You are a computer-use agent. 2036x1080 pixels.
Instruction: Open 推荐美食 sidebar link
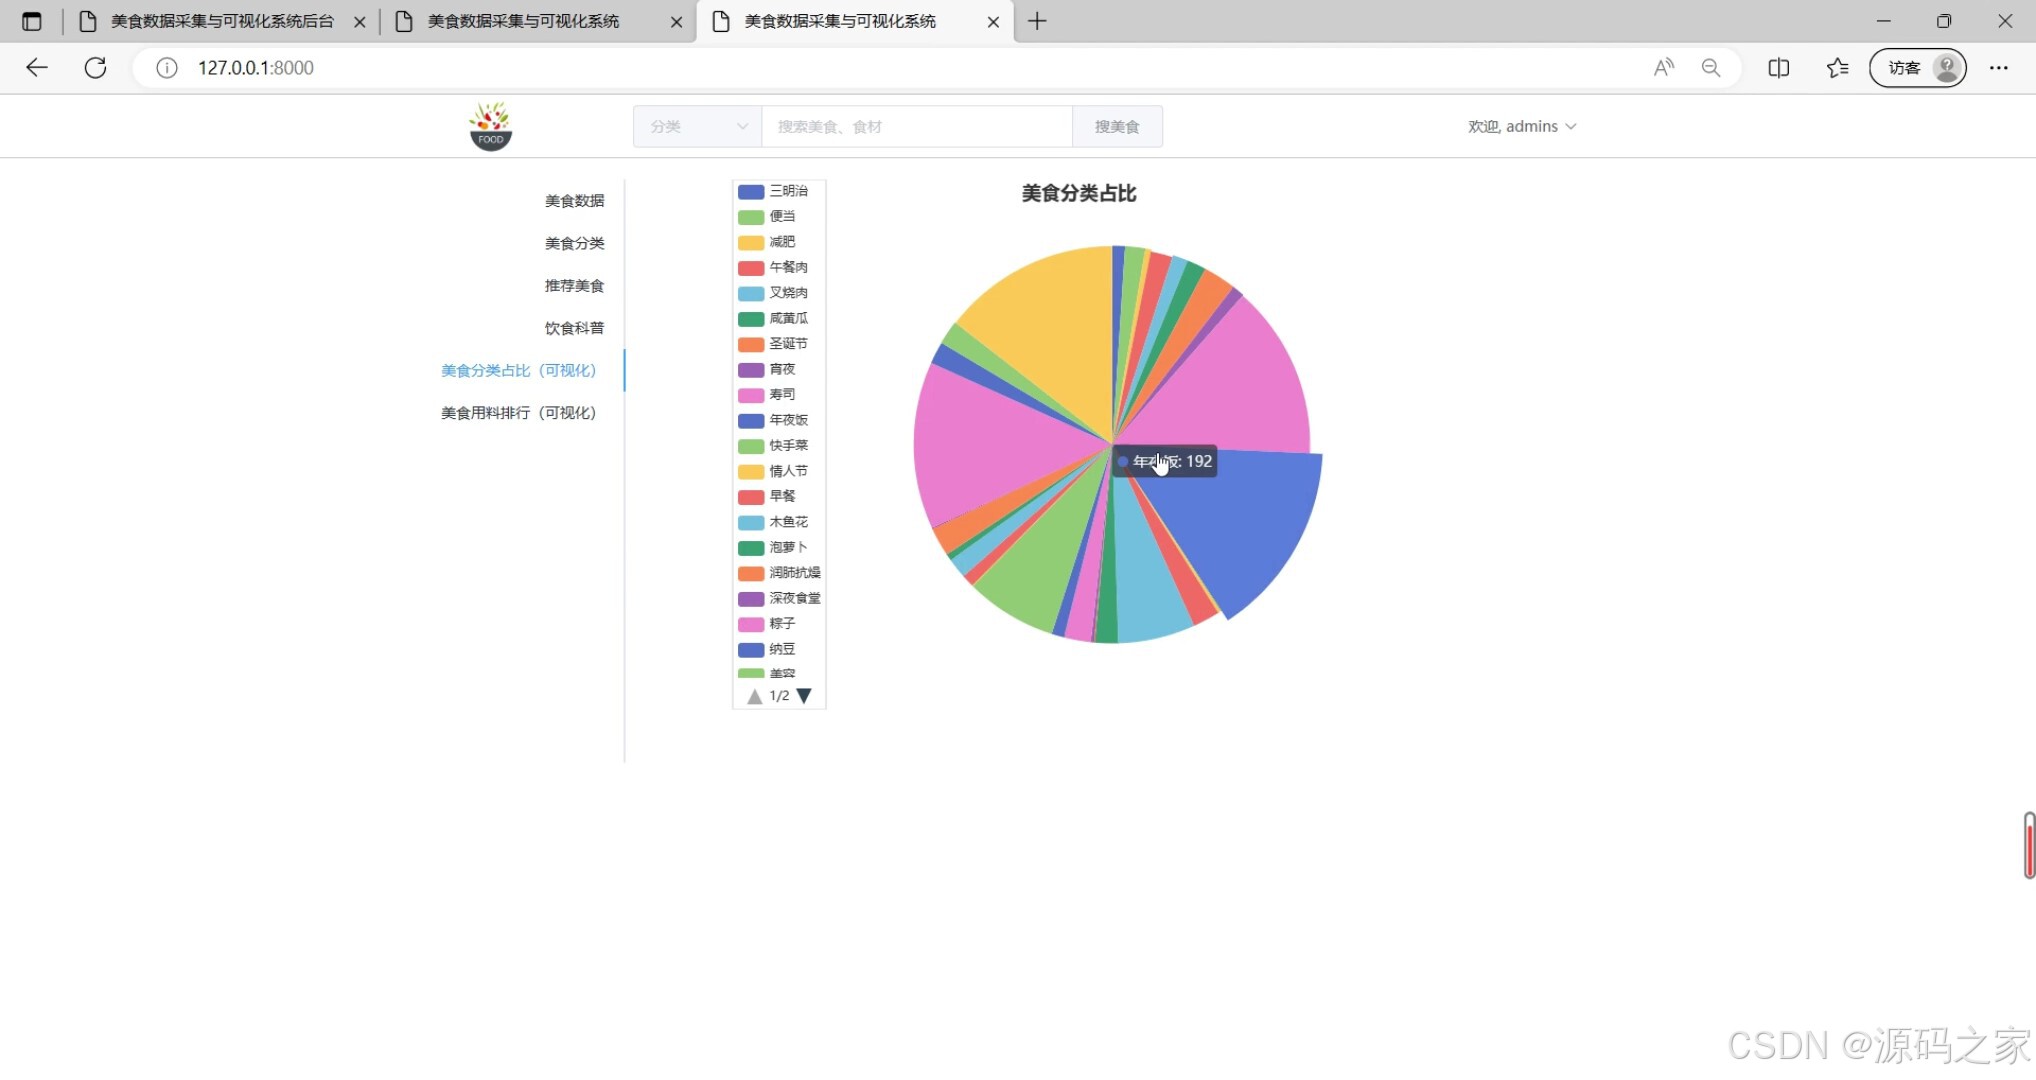[574, 286]
